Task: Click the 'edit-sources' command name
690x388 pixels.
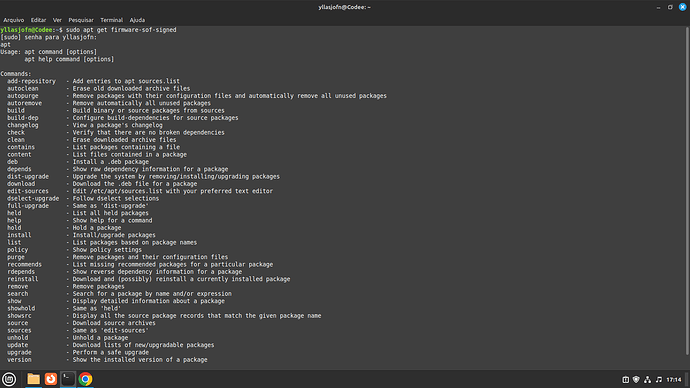Action: coord(28,191)
